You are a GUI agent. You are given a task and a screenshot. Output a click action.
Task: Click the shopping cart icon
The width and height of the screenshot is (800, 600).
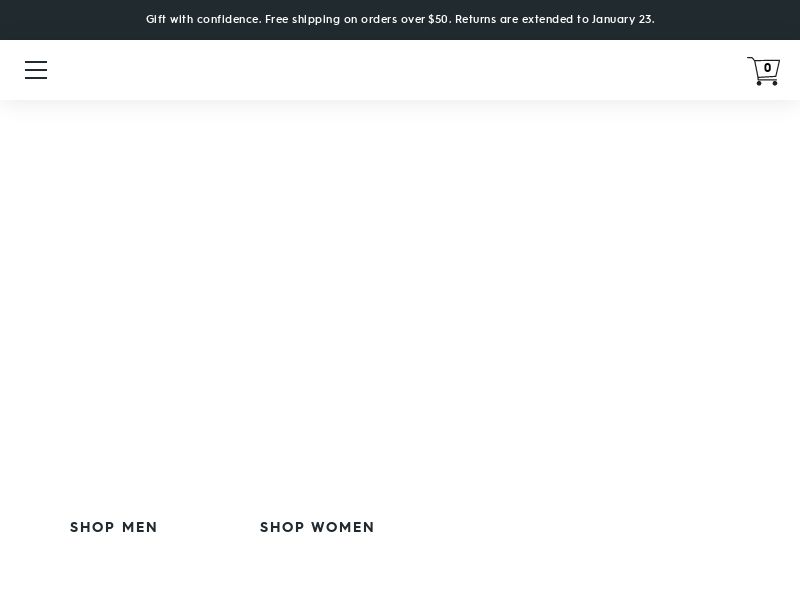(762, 71)
